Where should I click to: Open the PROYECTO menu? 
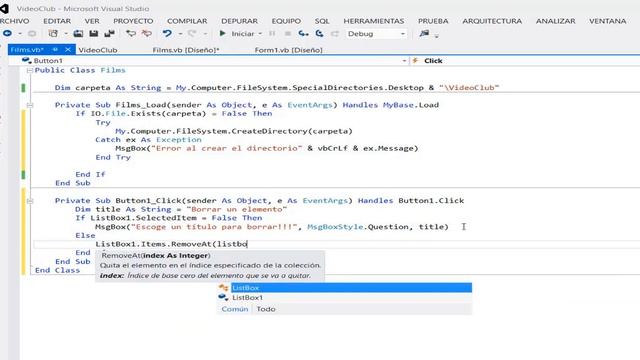coord(133,21)
